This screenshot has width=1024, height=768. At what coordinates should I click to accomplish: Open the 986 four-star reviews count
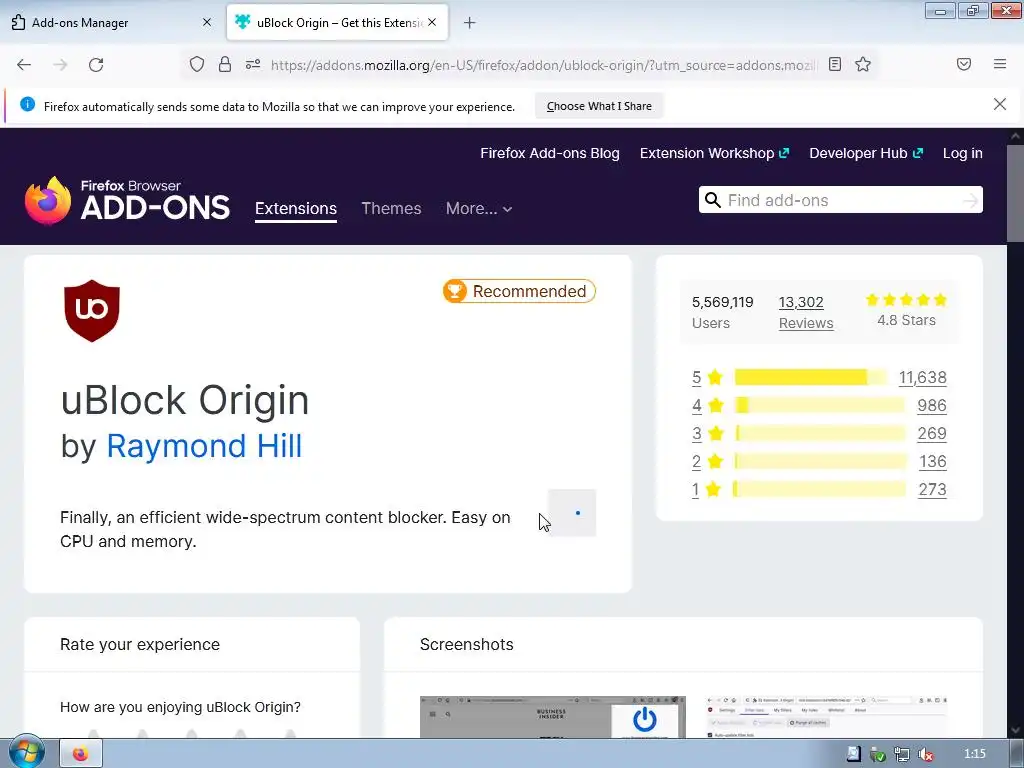[x=932, y=406]
